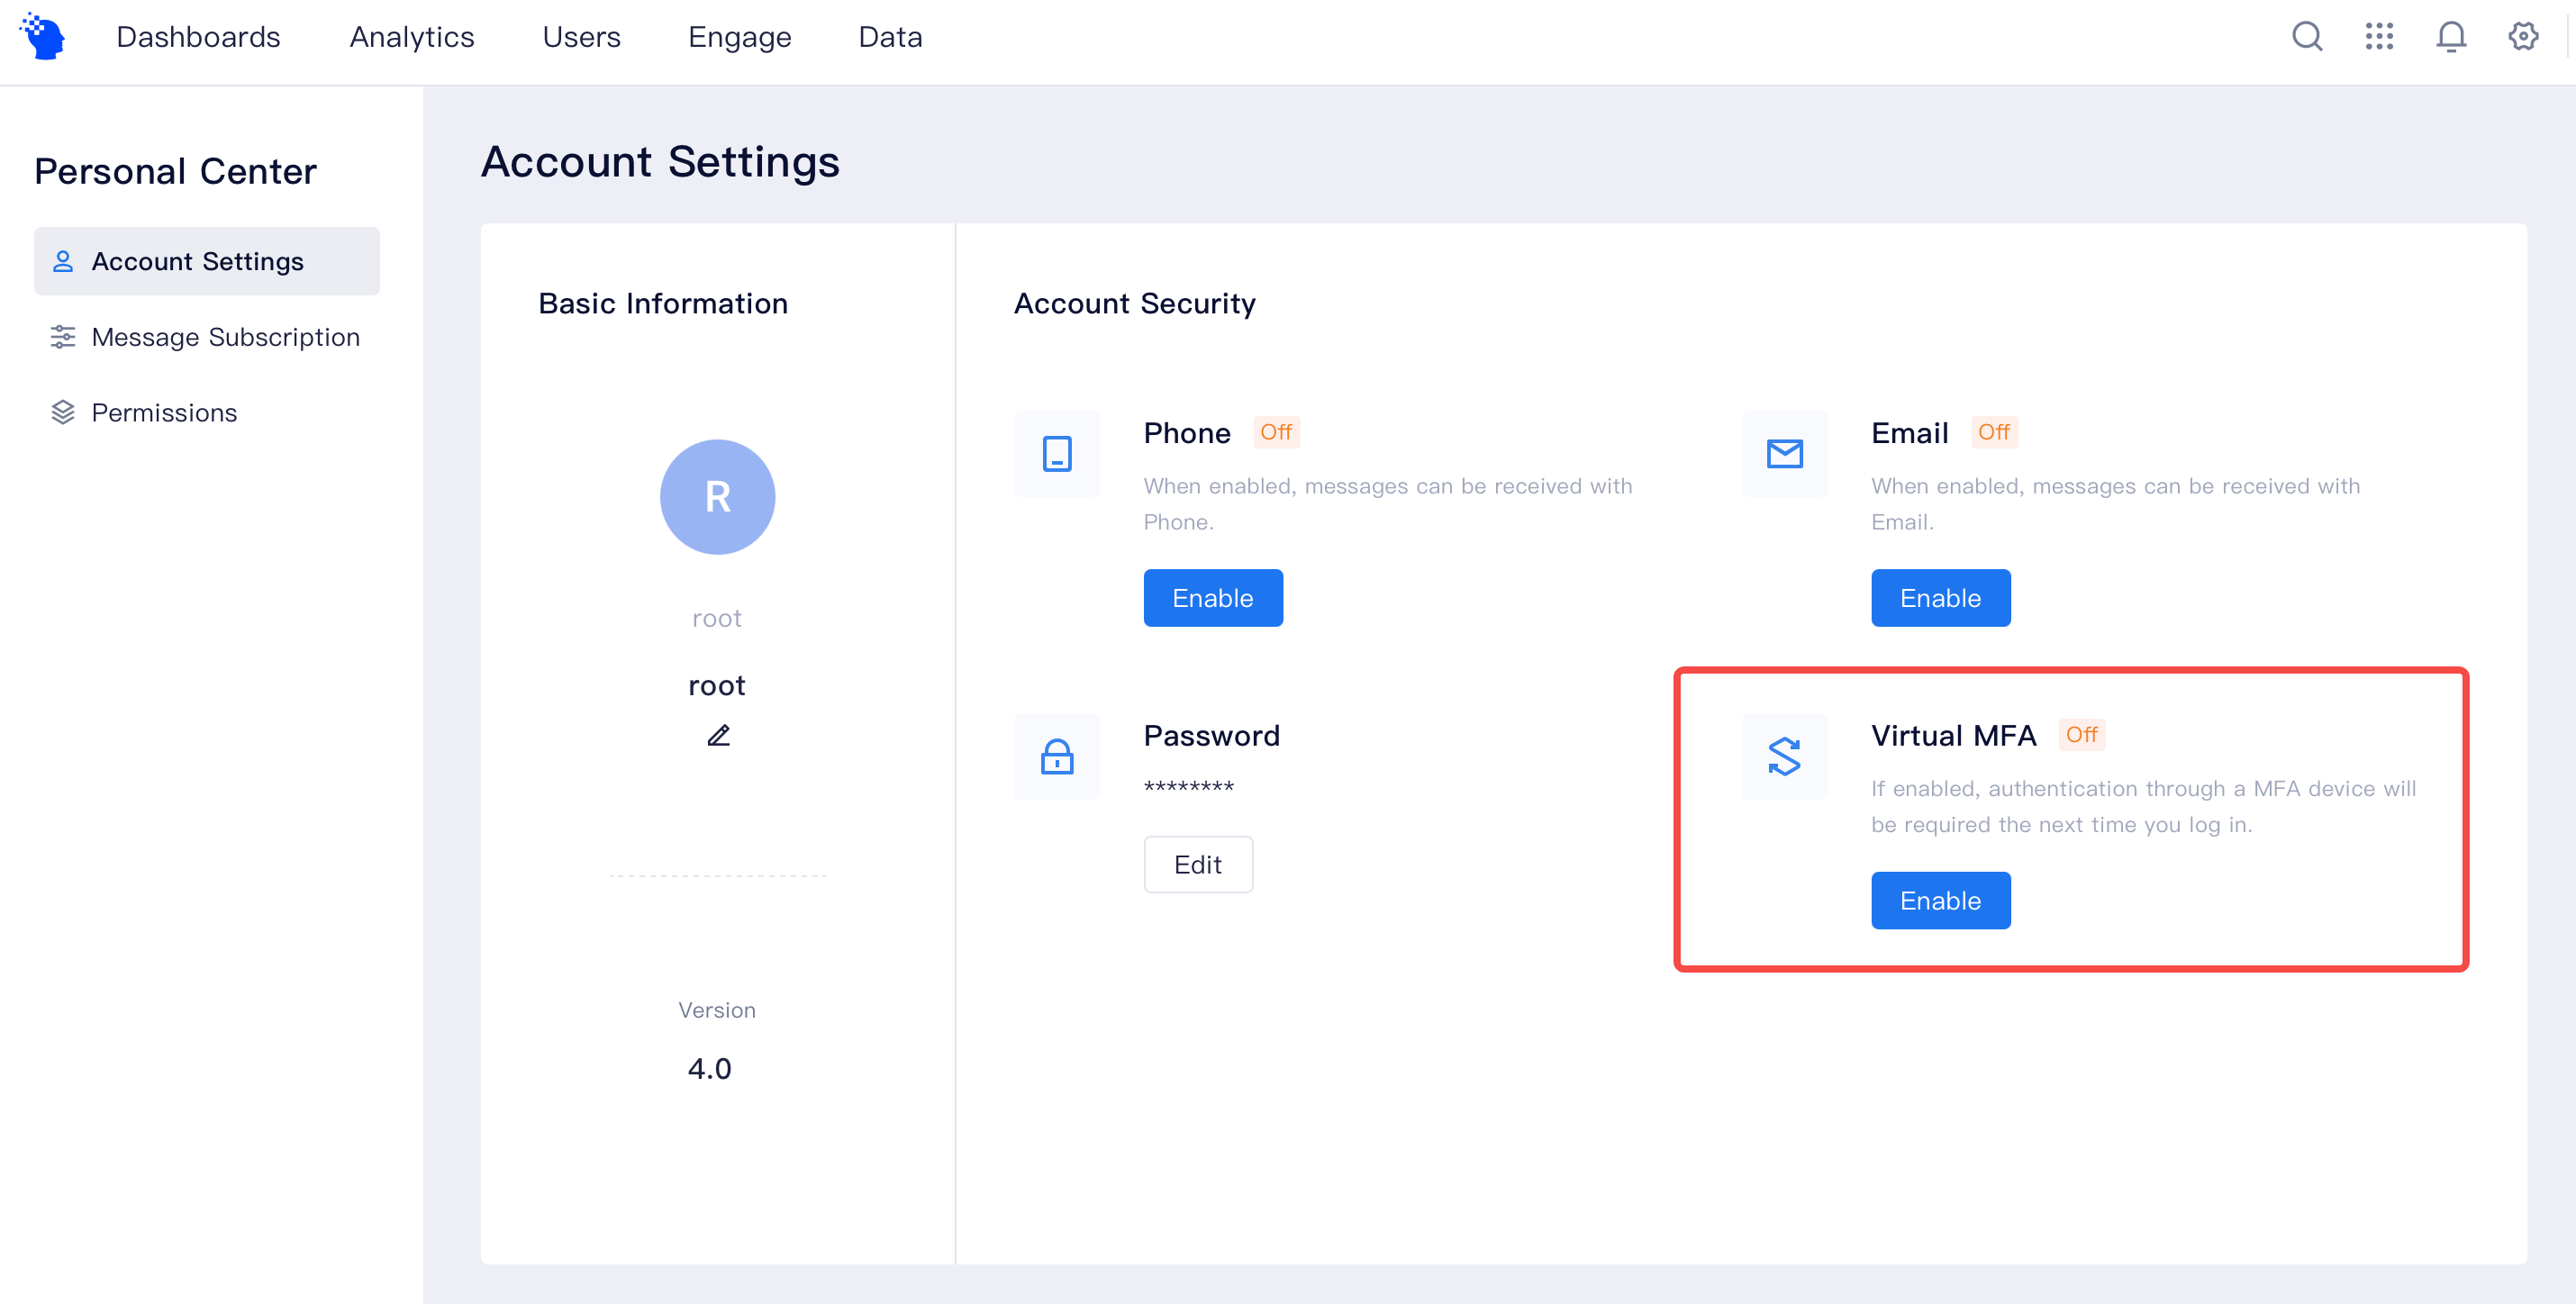Click the Virtual MFA Off status badge
This screenshot has width=2576, height=1304.
pos(2082,735)
